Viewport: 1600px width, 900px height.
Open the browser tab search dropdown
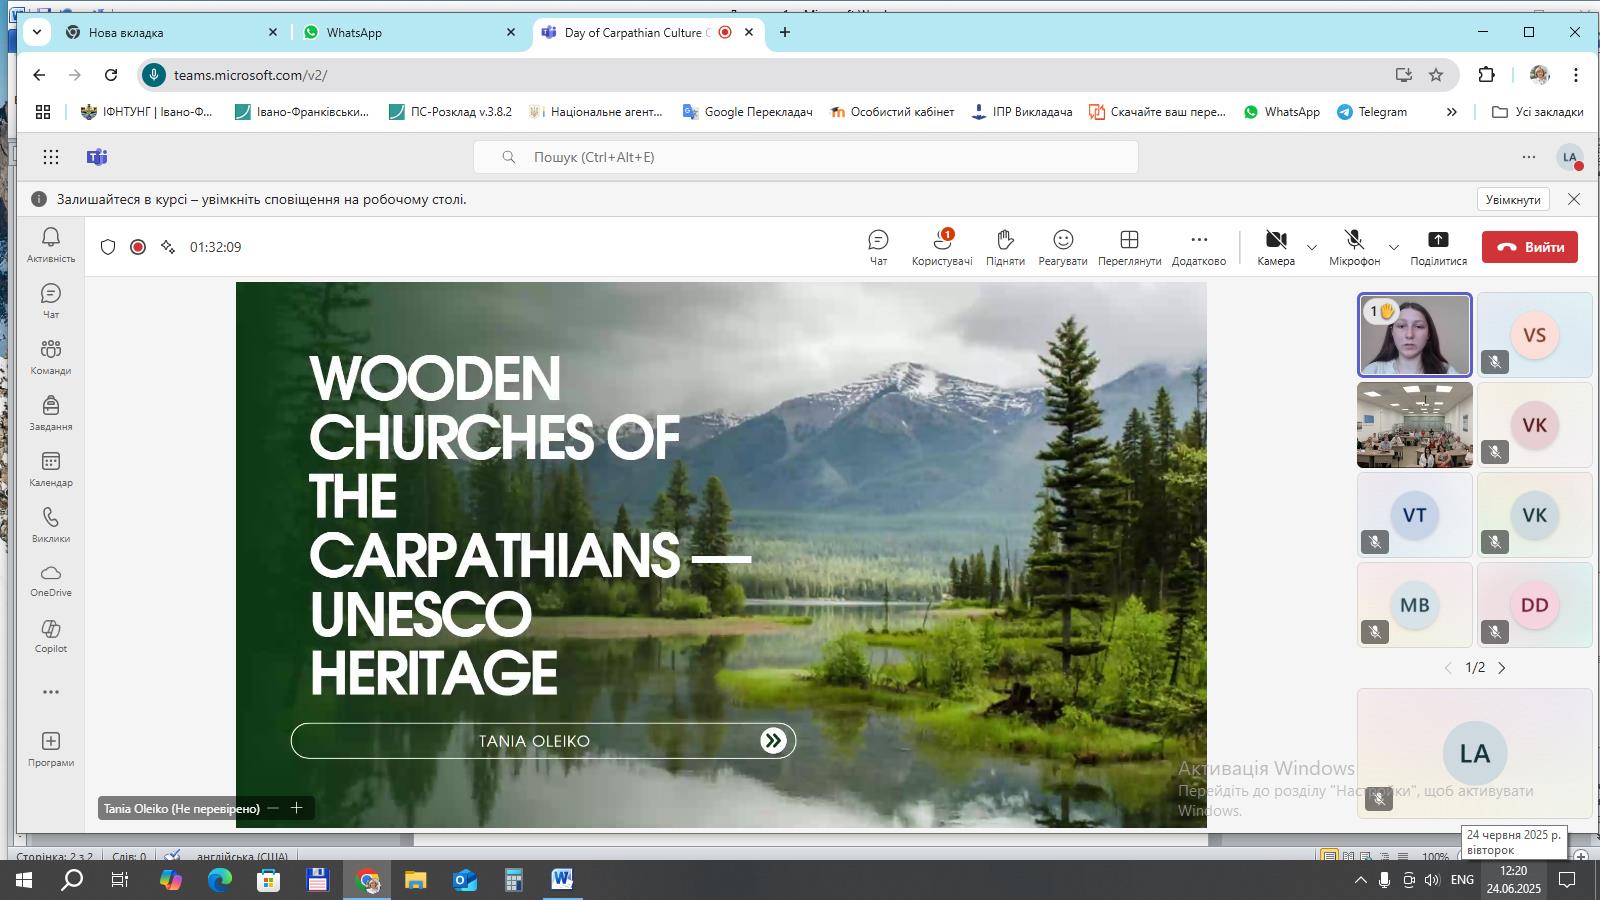[x=37, y=32]
